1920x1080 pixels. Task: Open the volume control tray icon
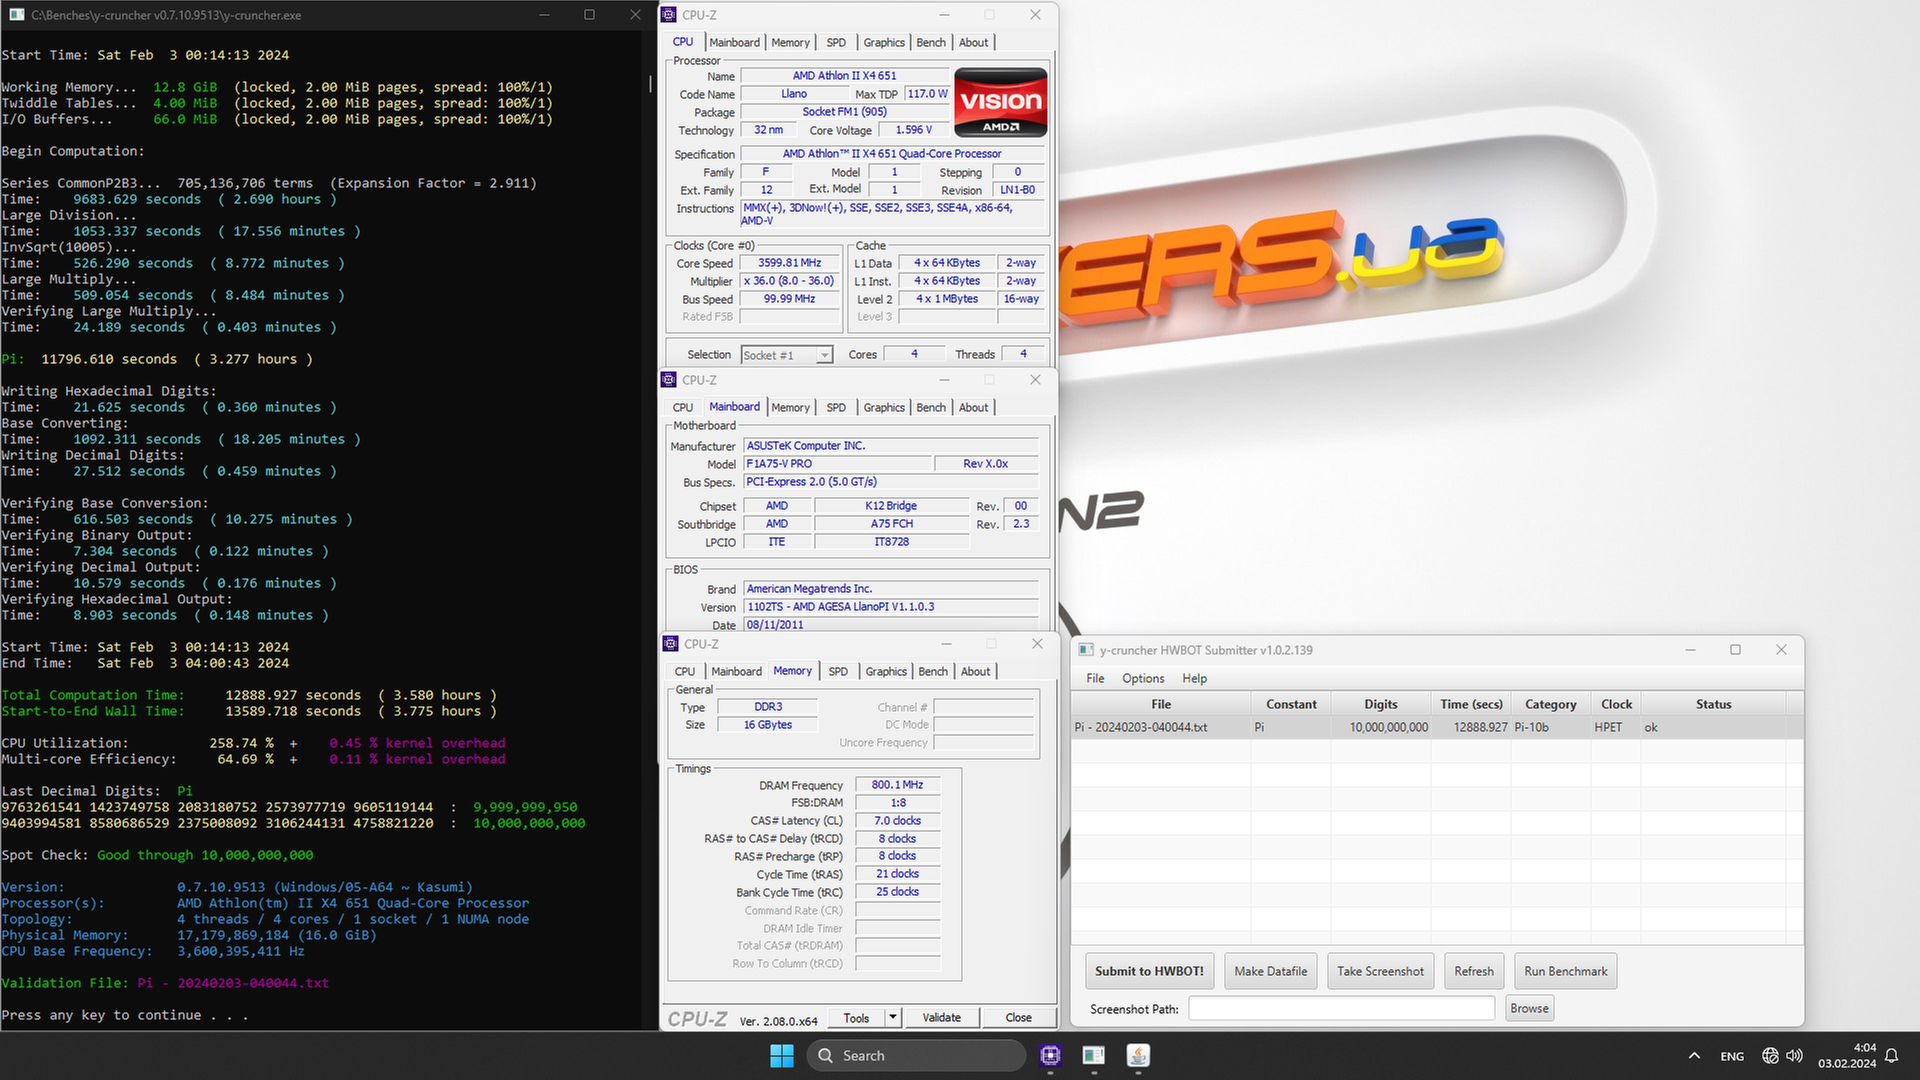1795,1056
